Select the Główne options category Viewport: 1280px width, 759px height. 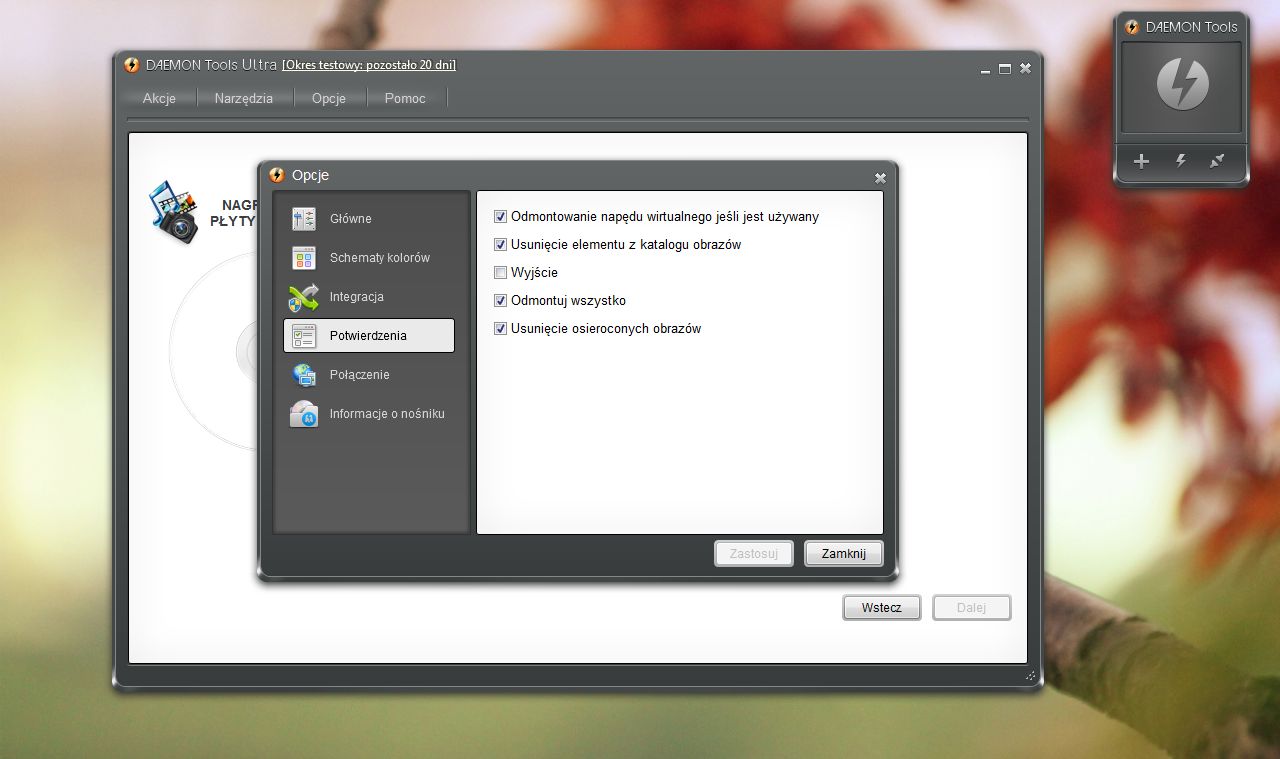coord(369,219)
